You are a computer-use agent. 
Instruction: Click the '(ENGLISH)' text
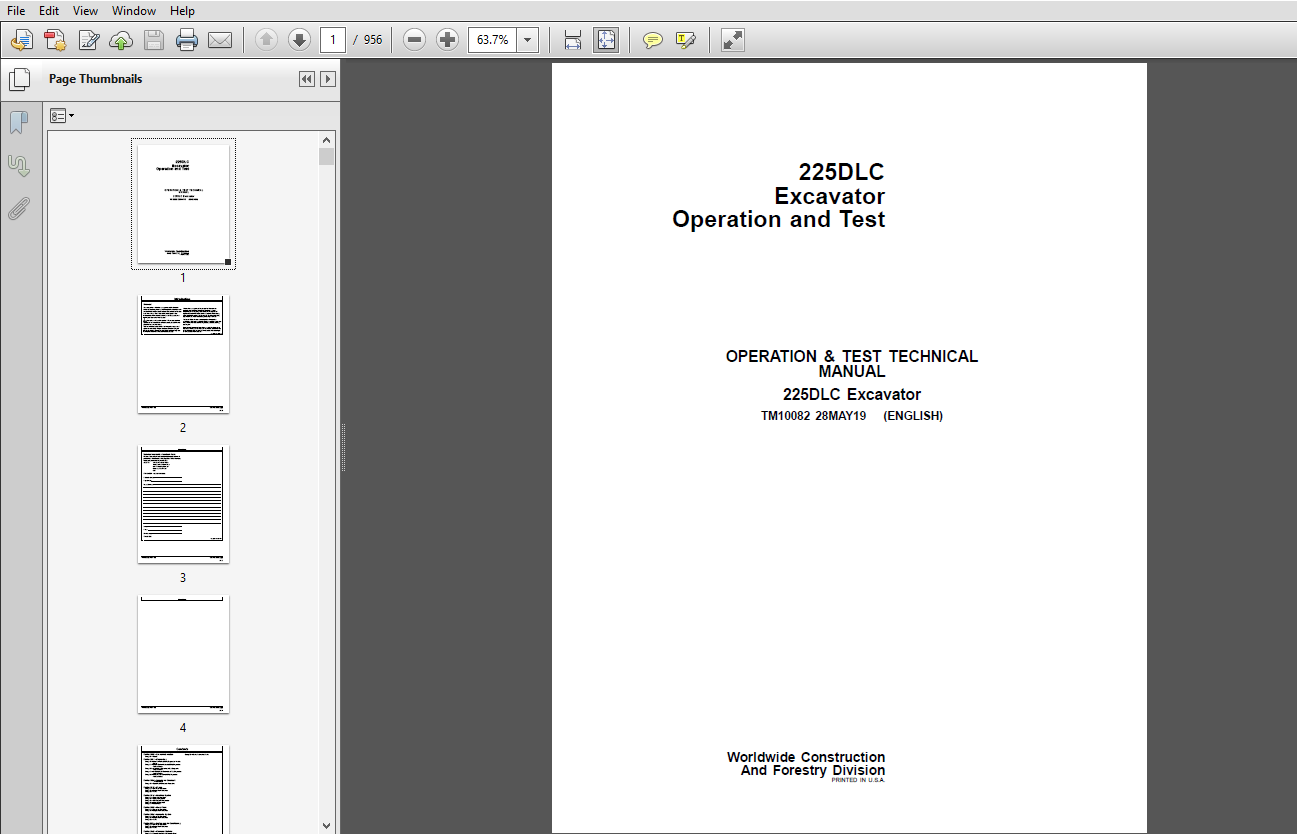coord(913,416)
